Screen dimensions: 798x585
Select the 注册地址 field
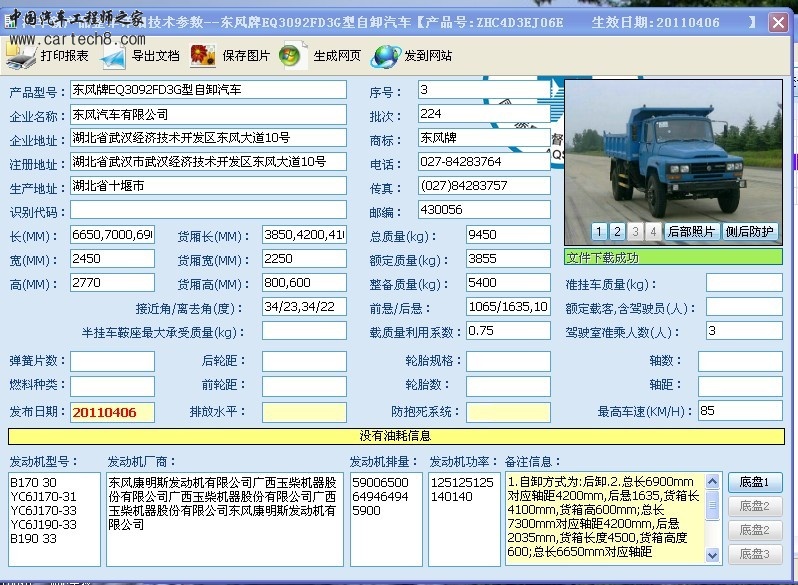[x=208, y=162]
